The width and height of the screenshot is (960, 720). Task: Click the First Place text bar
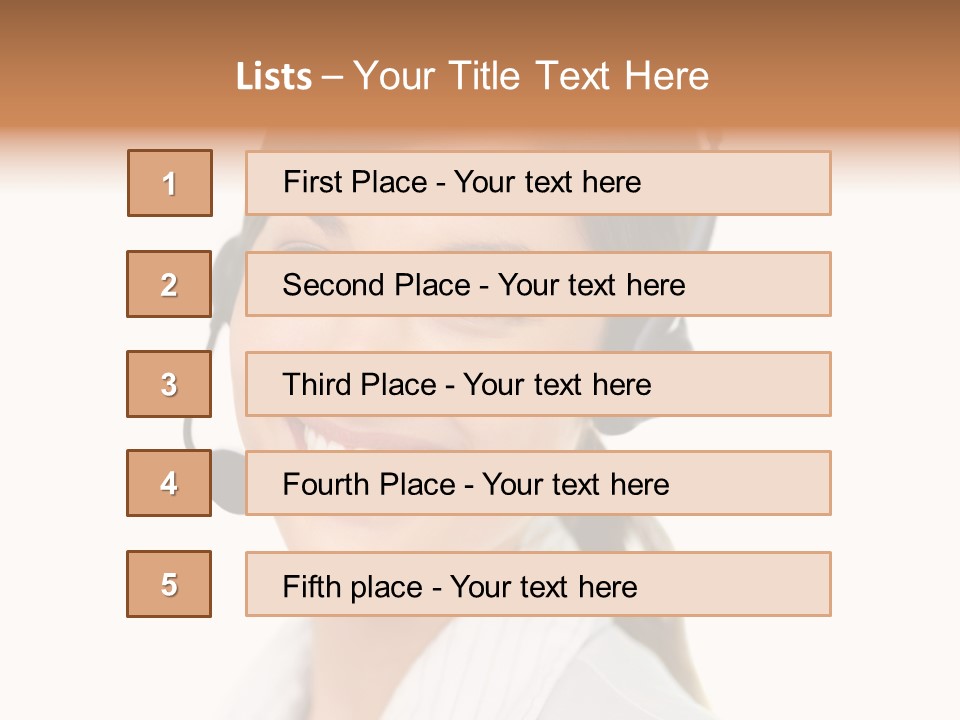(x=538, y=183)
